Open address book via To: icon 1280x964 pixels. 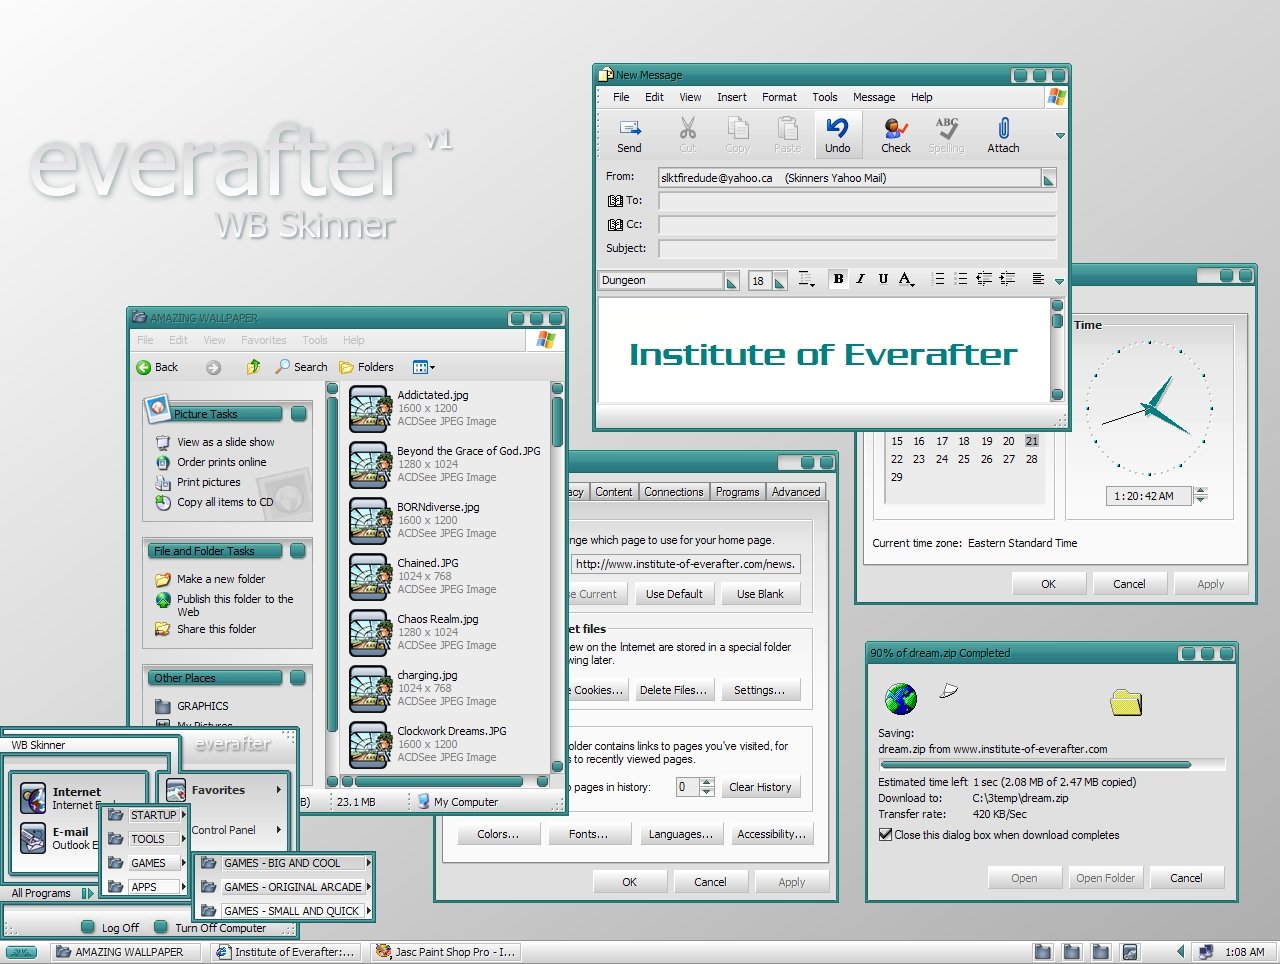616,201
